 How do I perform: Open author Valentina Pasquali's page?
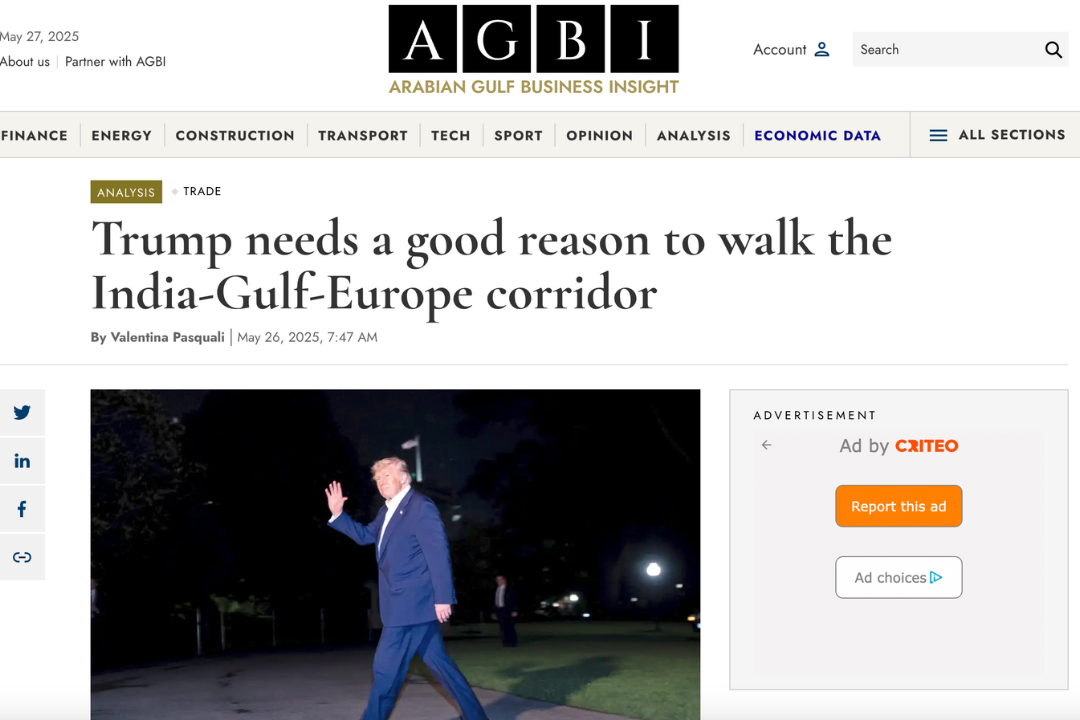tap(167, 337)
